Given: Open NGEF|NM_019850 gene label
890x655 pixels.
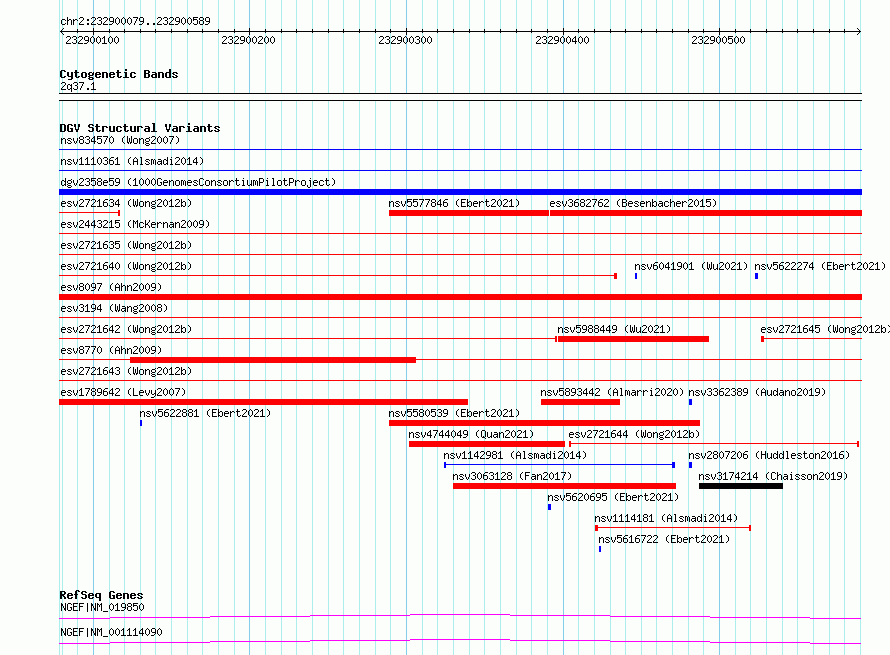Looking at the screenshot, I should [102, 607].
